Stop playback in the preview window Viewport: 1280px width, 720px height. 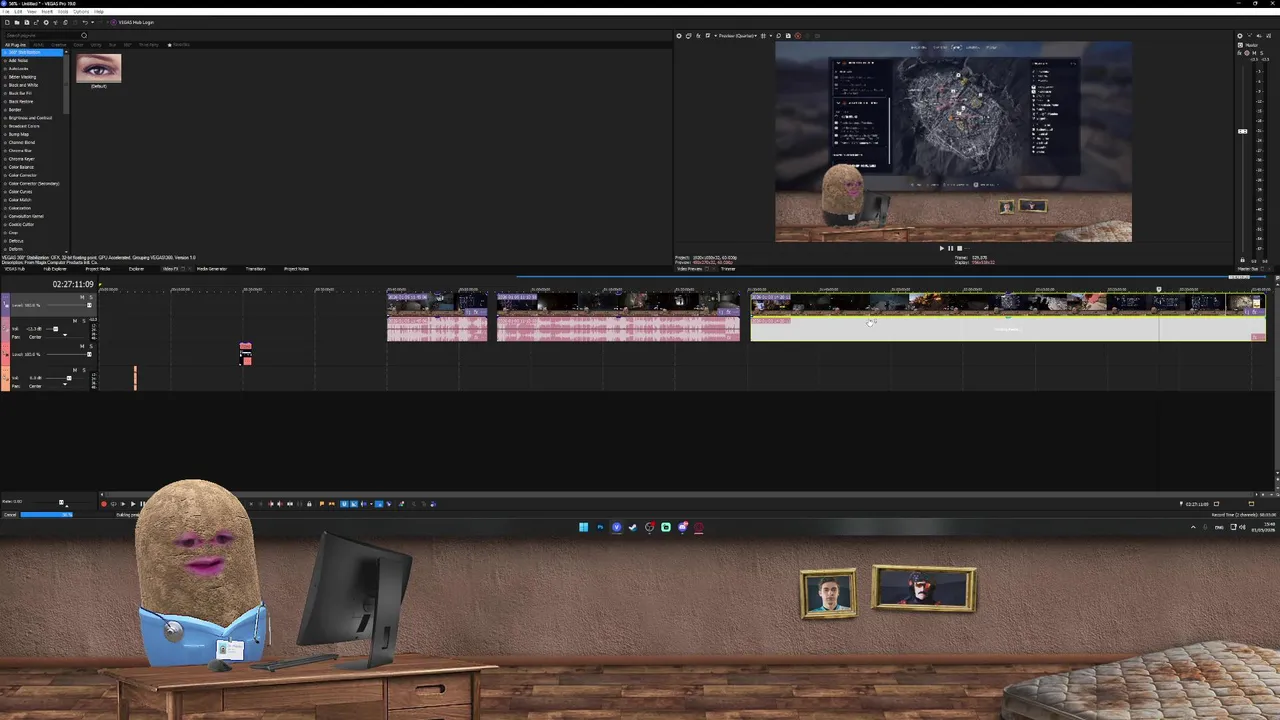point(959,248)
